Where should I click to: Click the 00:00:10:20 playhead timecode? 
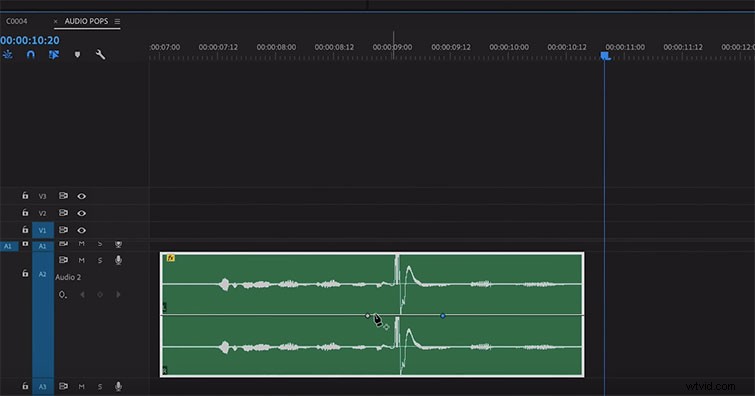pos(30,40)
